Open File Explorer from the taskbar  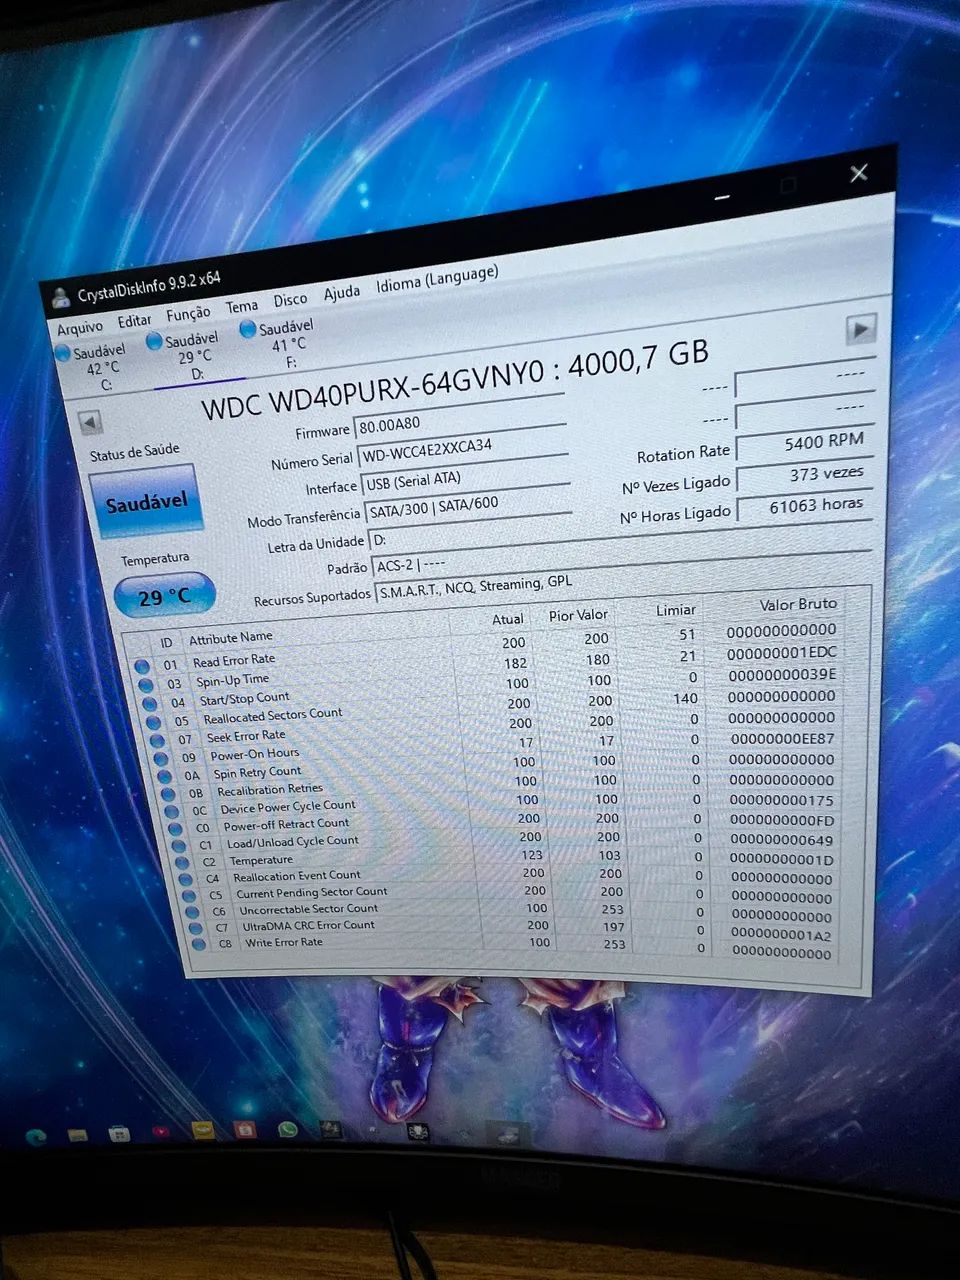click(78, 1134)
